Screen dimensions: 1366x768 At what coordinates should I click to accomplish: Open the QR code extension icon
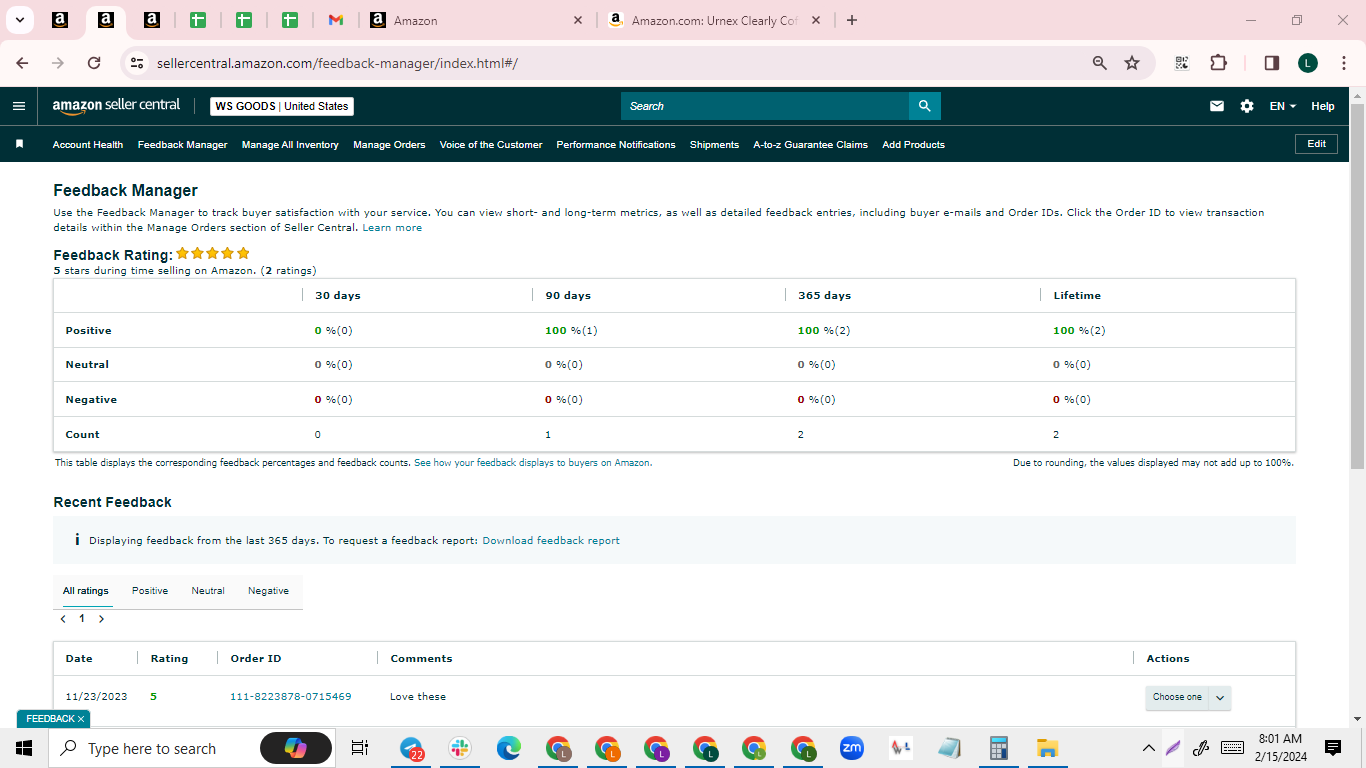point(1182,63)
